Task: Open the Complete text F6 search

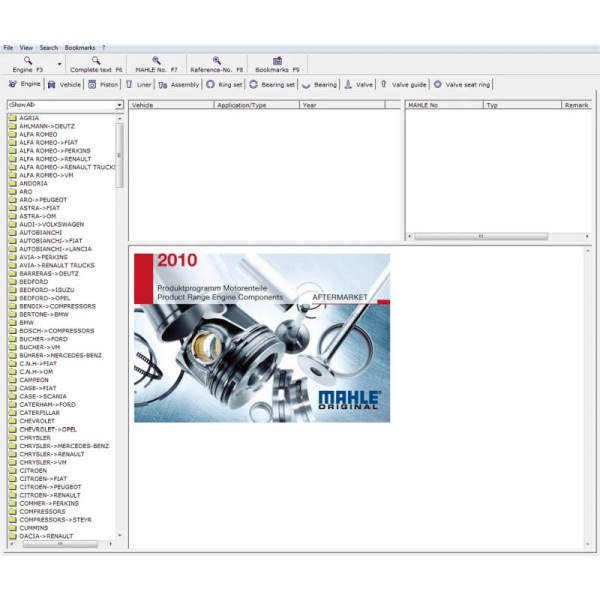Action: tap(96, 61)
